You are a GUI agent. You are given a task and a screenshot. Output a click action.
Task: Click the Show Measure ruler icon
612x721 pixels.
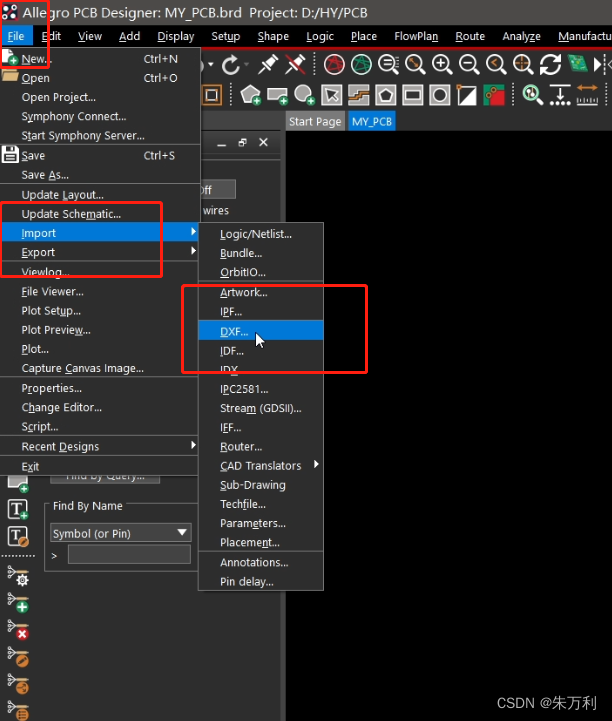pyautogui.click(x=587, y=95)
